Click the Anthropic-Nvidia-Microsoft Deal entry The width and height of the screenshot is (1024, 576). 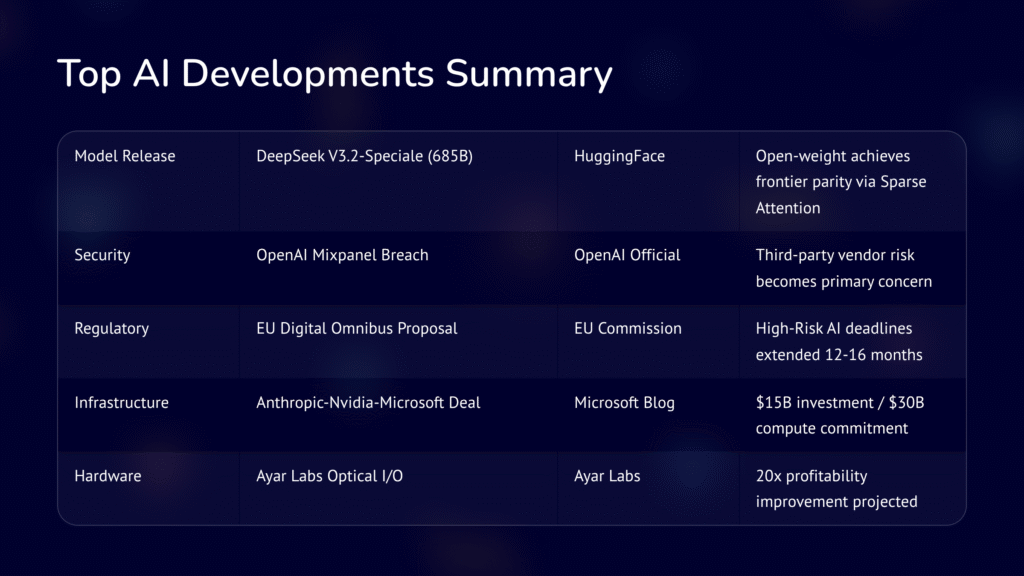(367, 402)
